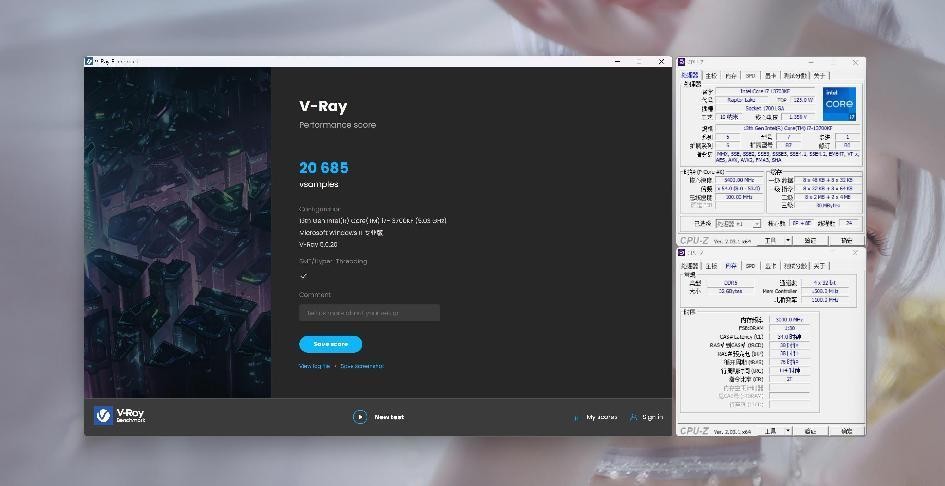Open 主板 tab in CPU-Z processor window
The height and width of the screenshot is (486, 945).
pyautogui.click(x=711, y=75)
